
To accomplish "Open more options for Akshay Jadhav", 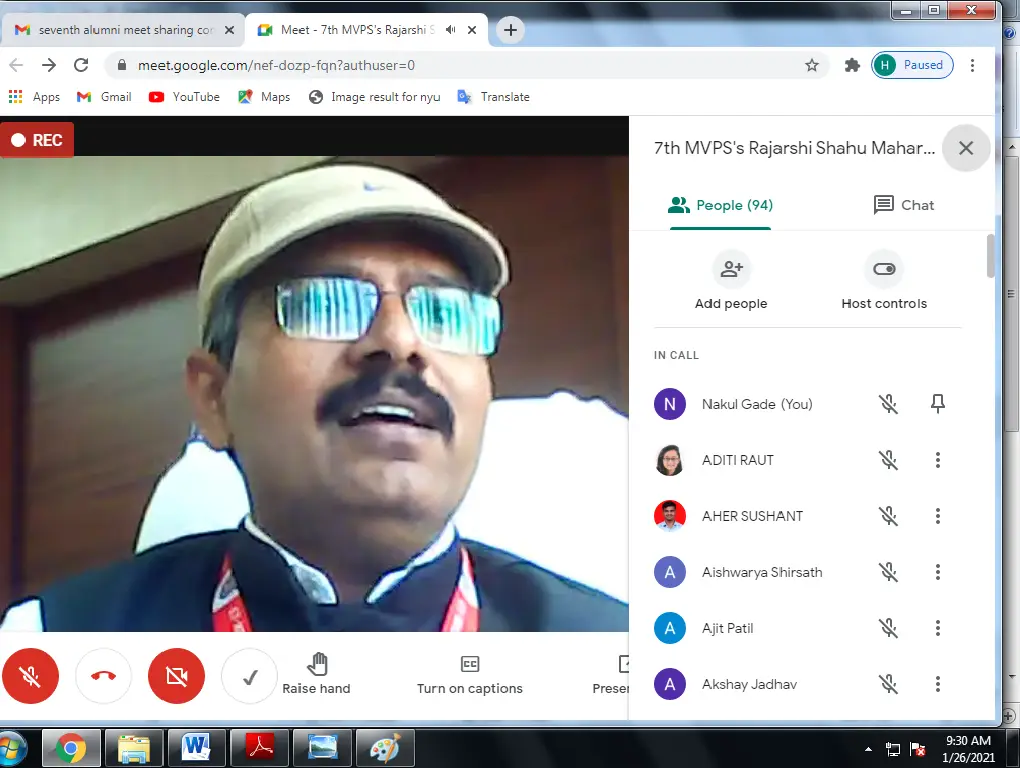I will click(937, 684).
